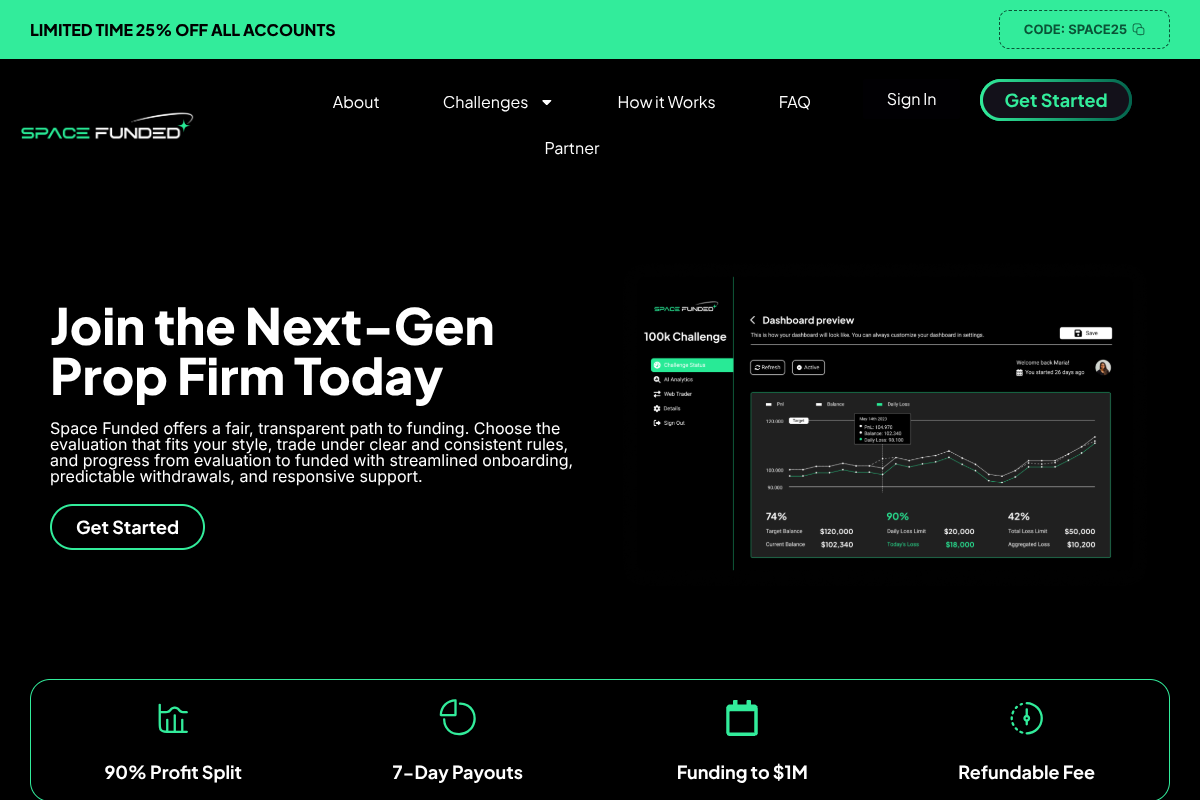This screenshot has height=800, width=1200.
Task: Click Sign In link
Action: point(911,99)
